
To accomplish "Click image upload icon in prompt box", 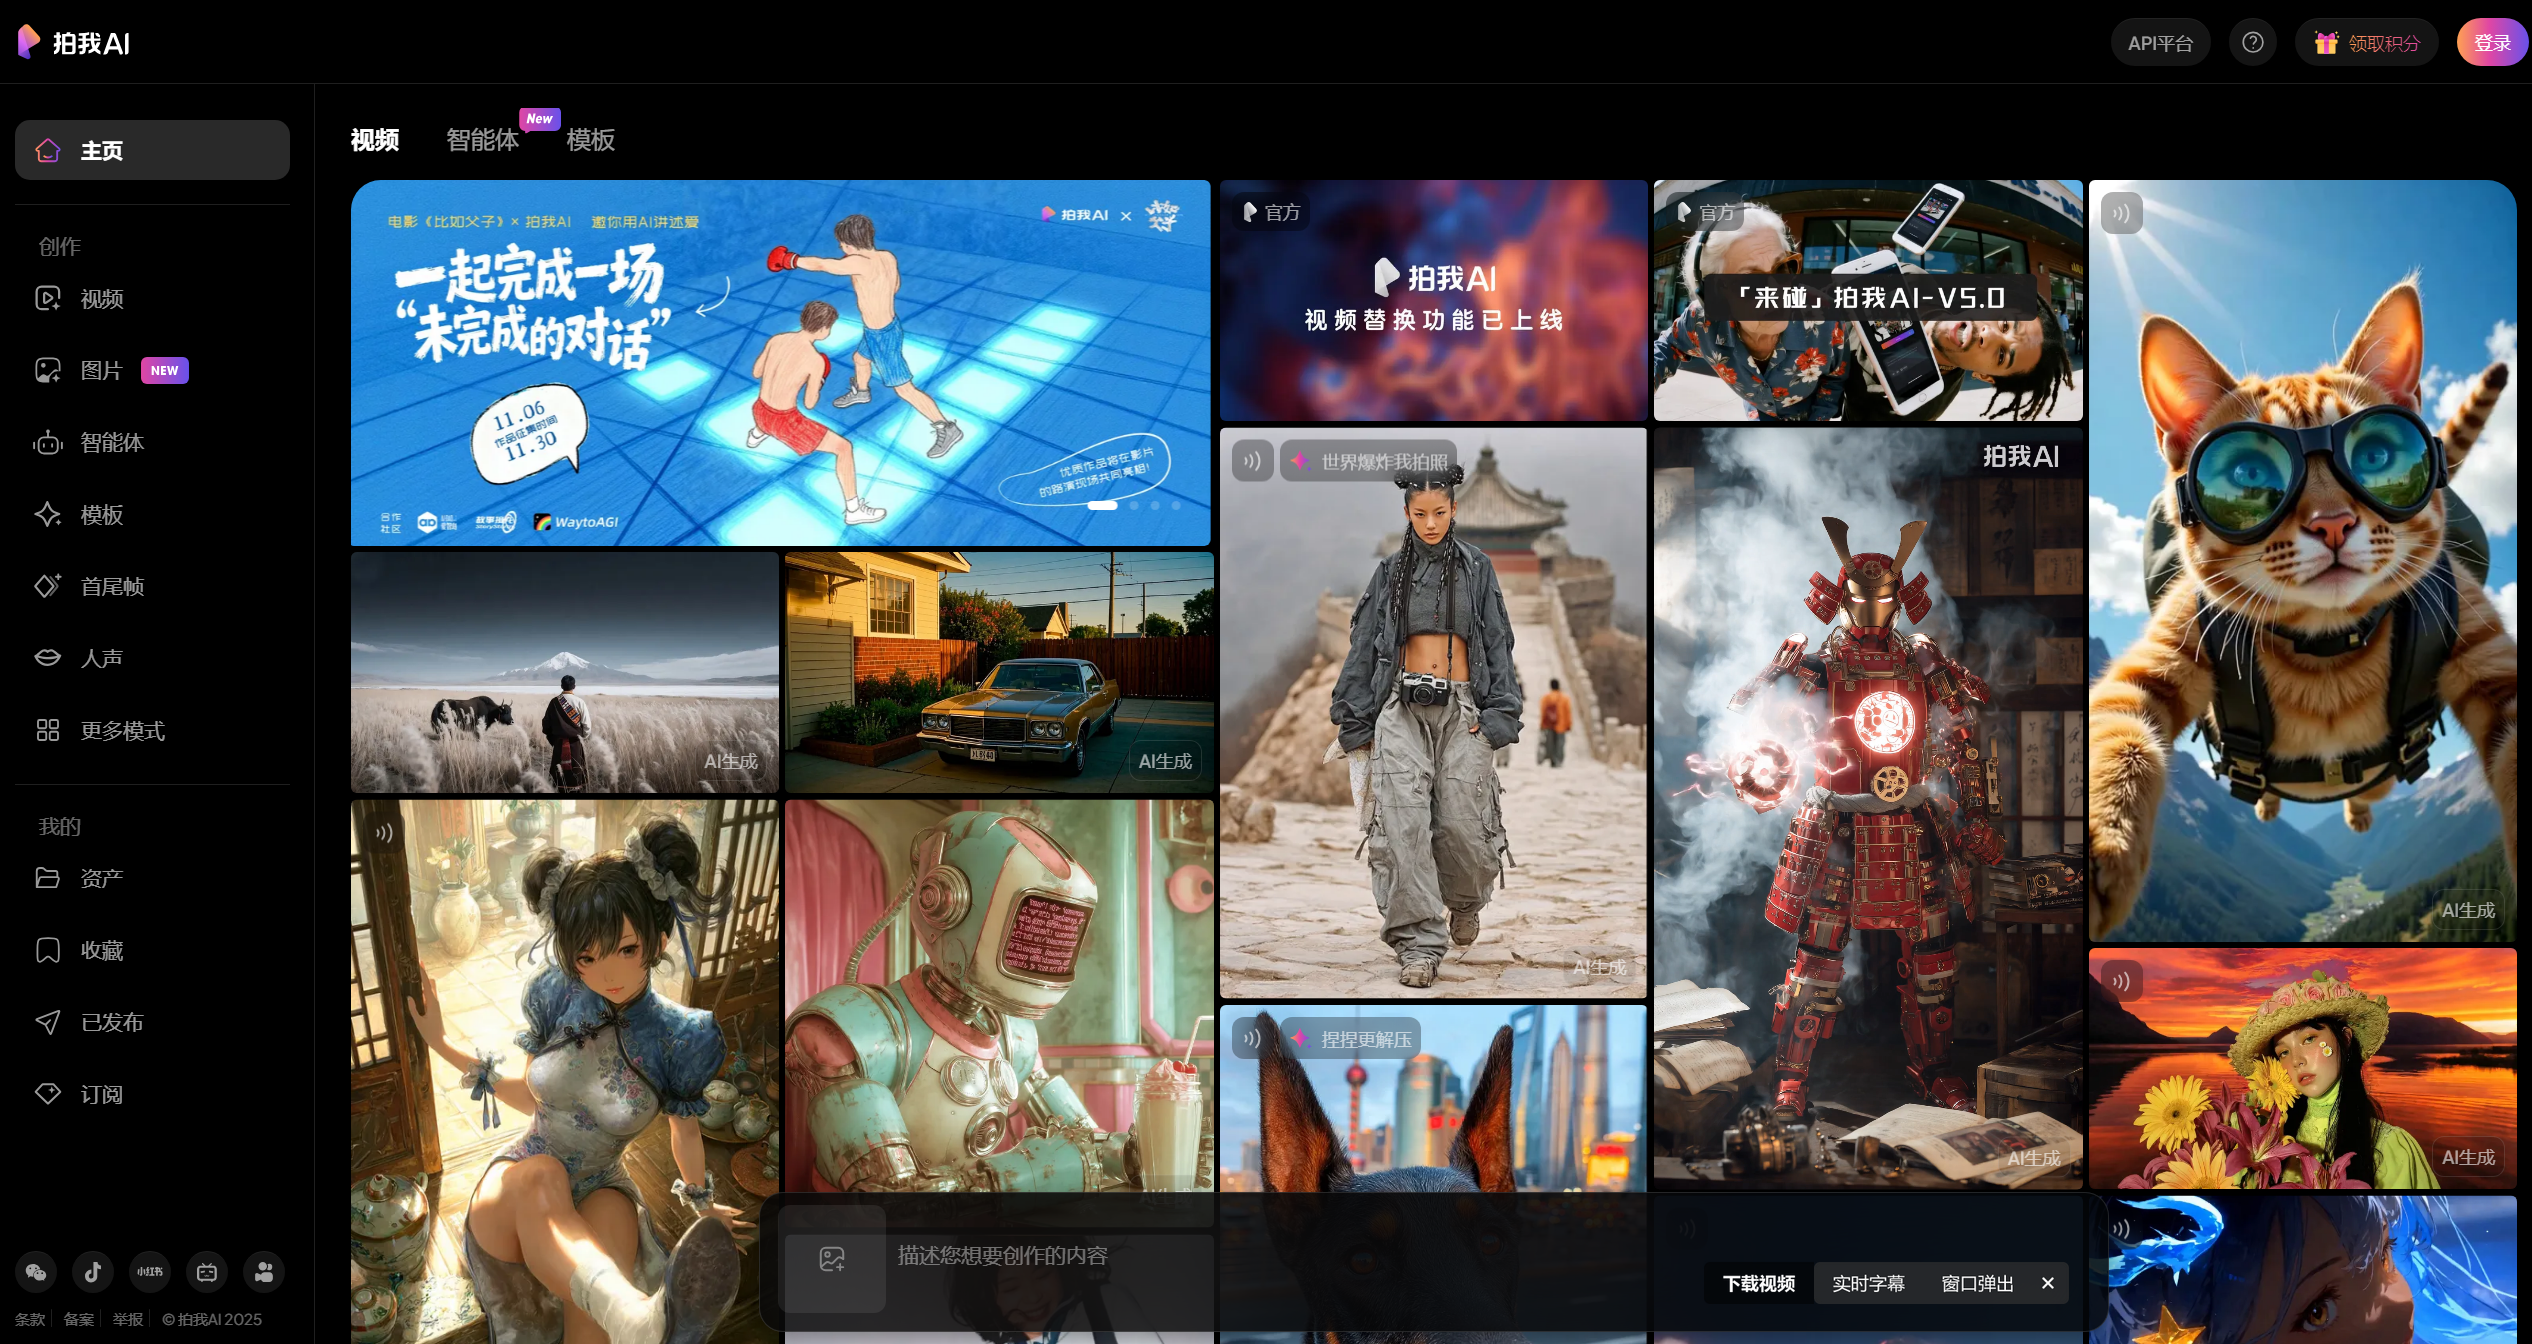I will click(x=832, y=1259).
